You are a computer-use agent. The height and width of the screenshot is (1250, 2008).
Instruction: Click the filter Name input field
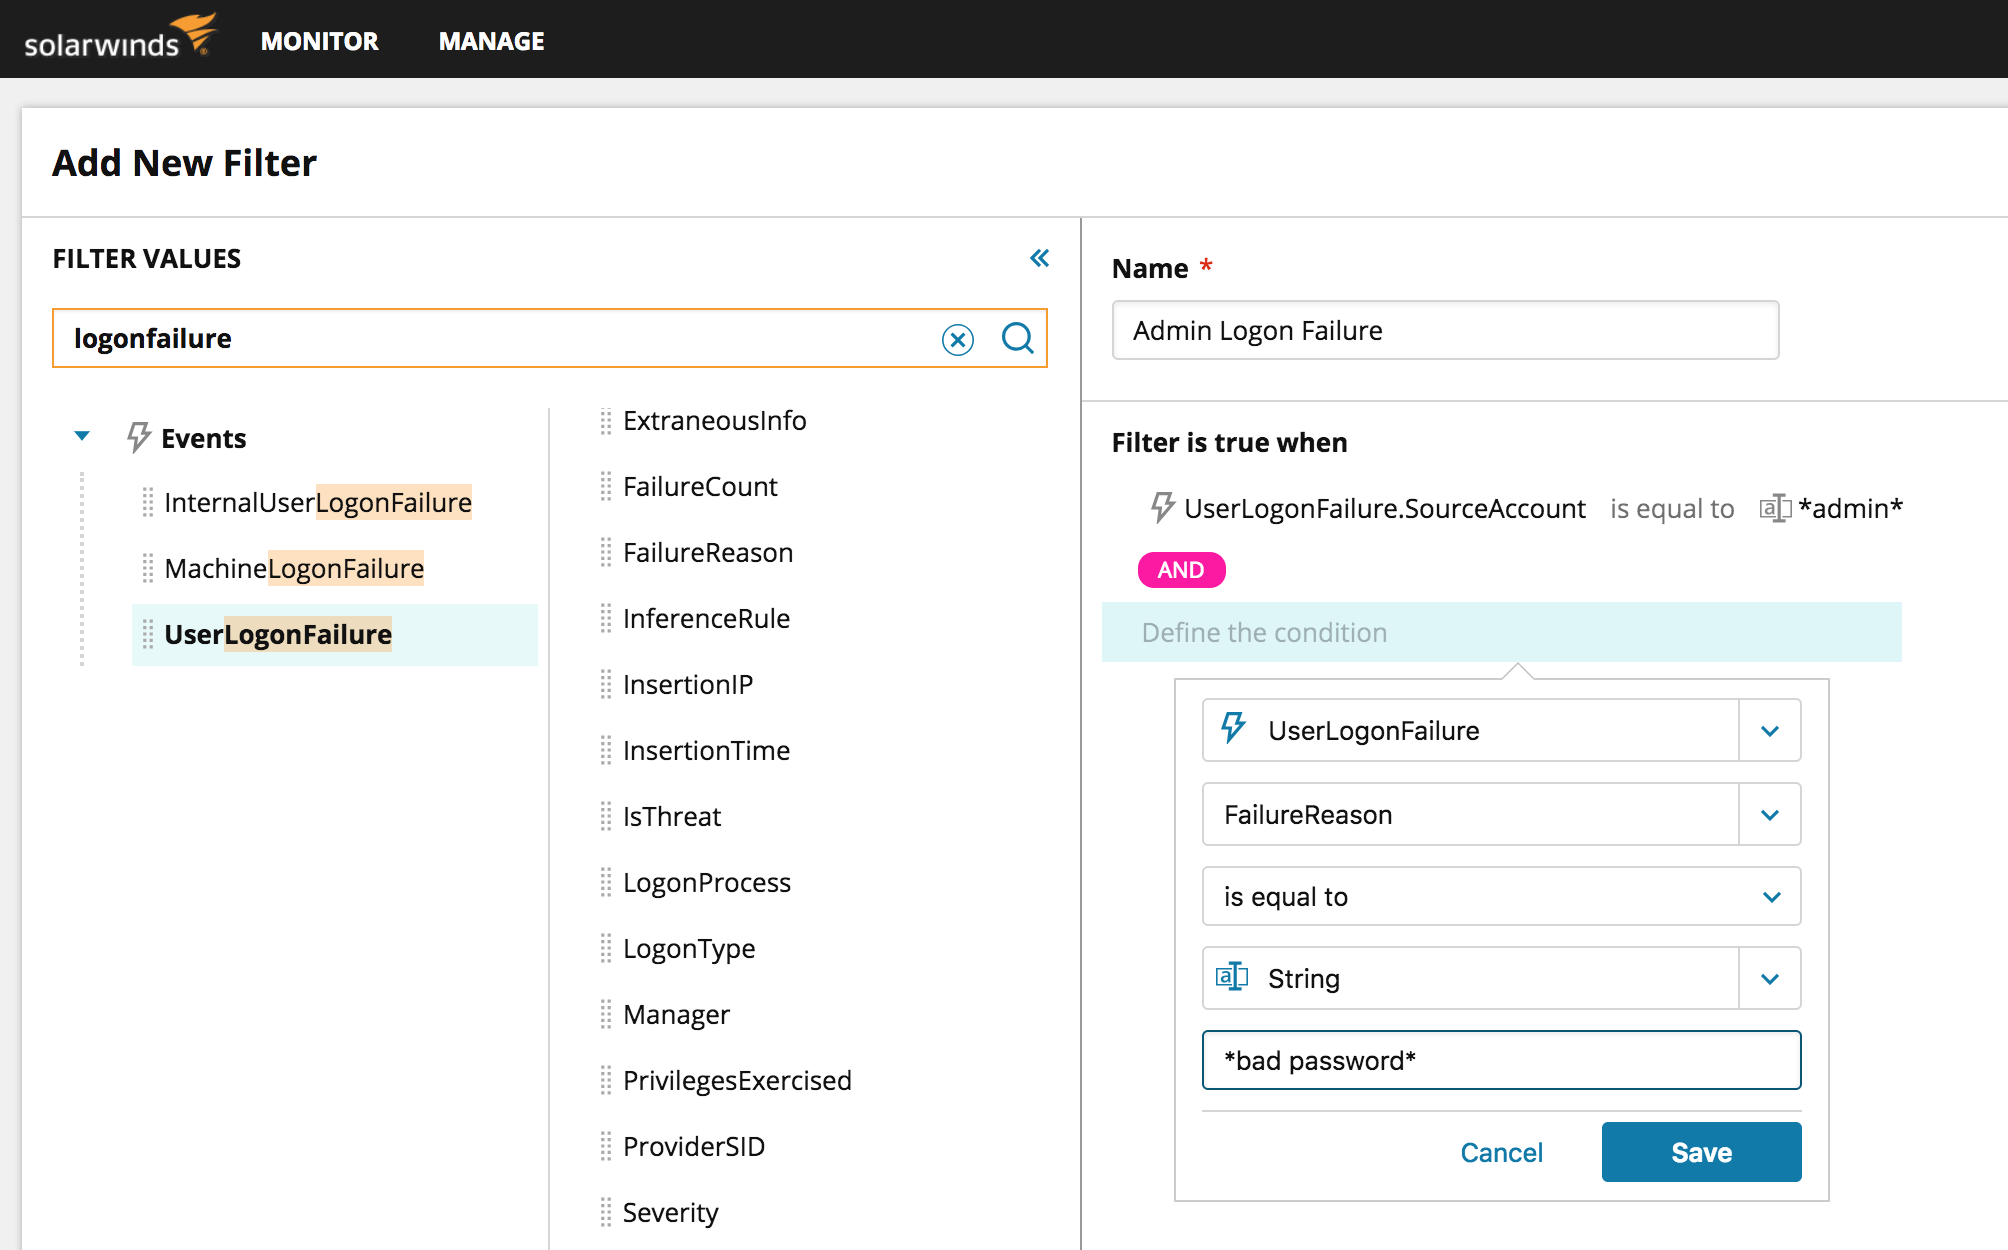coord(1444,331)
